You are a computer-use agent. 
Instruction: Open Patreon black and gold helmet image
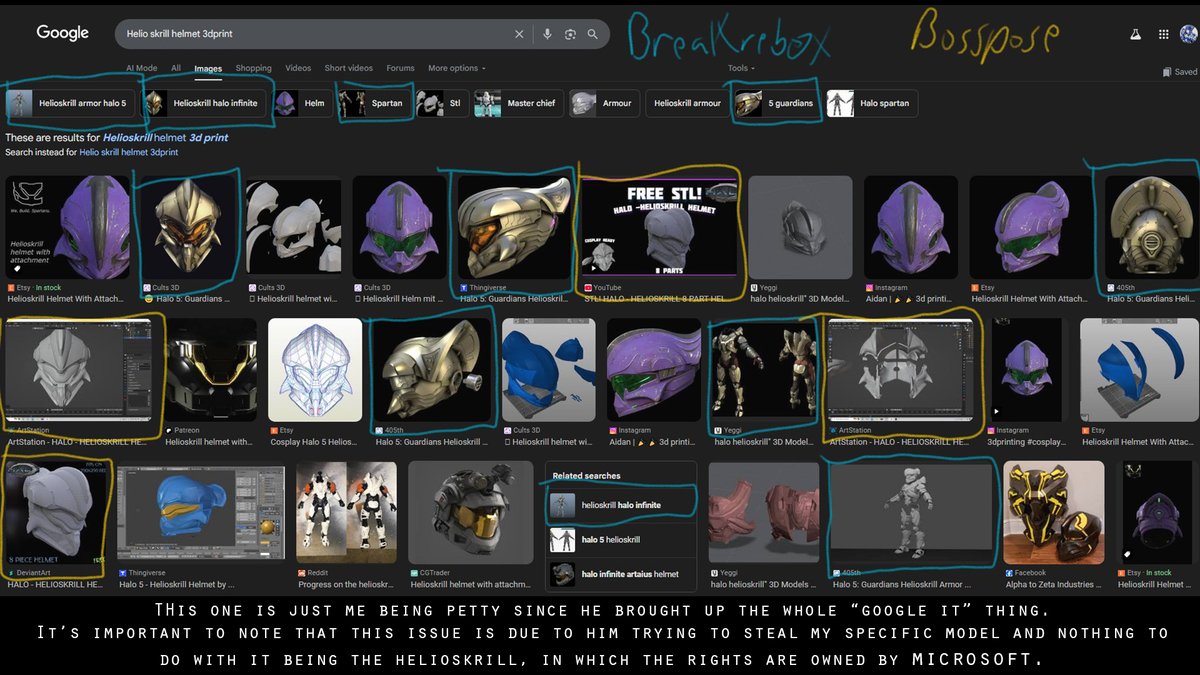212,370
